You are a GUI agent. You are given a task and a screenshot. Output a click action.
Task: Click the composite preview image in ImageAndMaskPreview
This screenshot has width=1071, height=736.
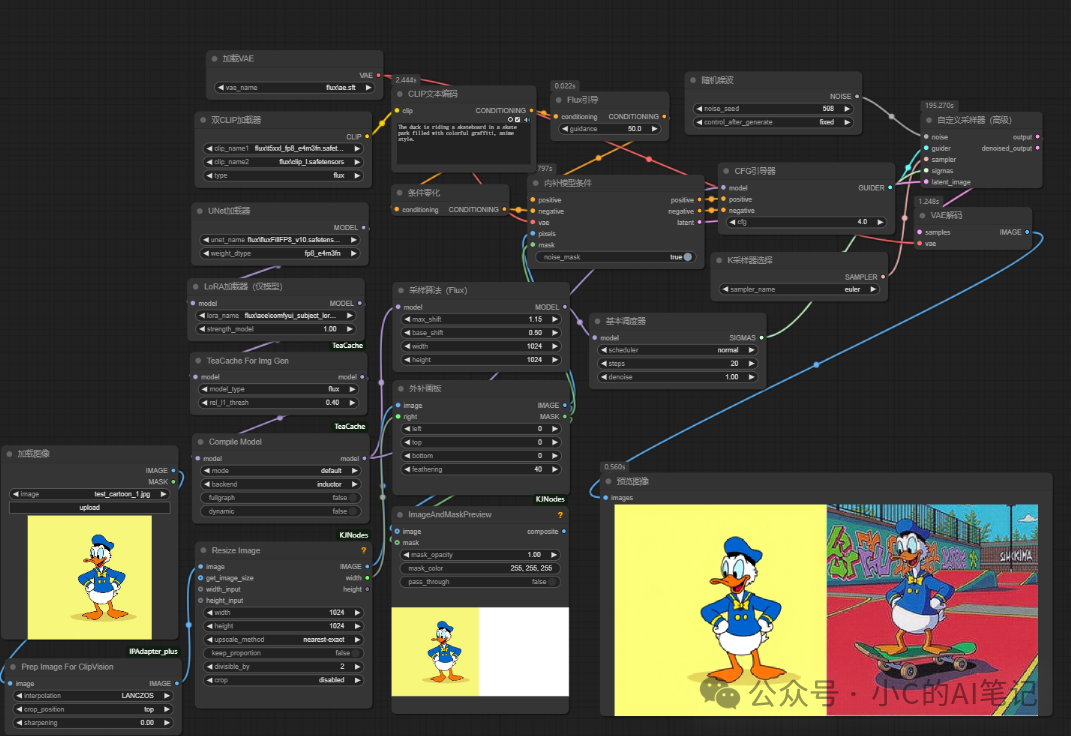(480, 651)
